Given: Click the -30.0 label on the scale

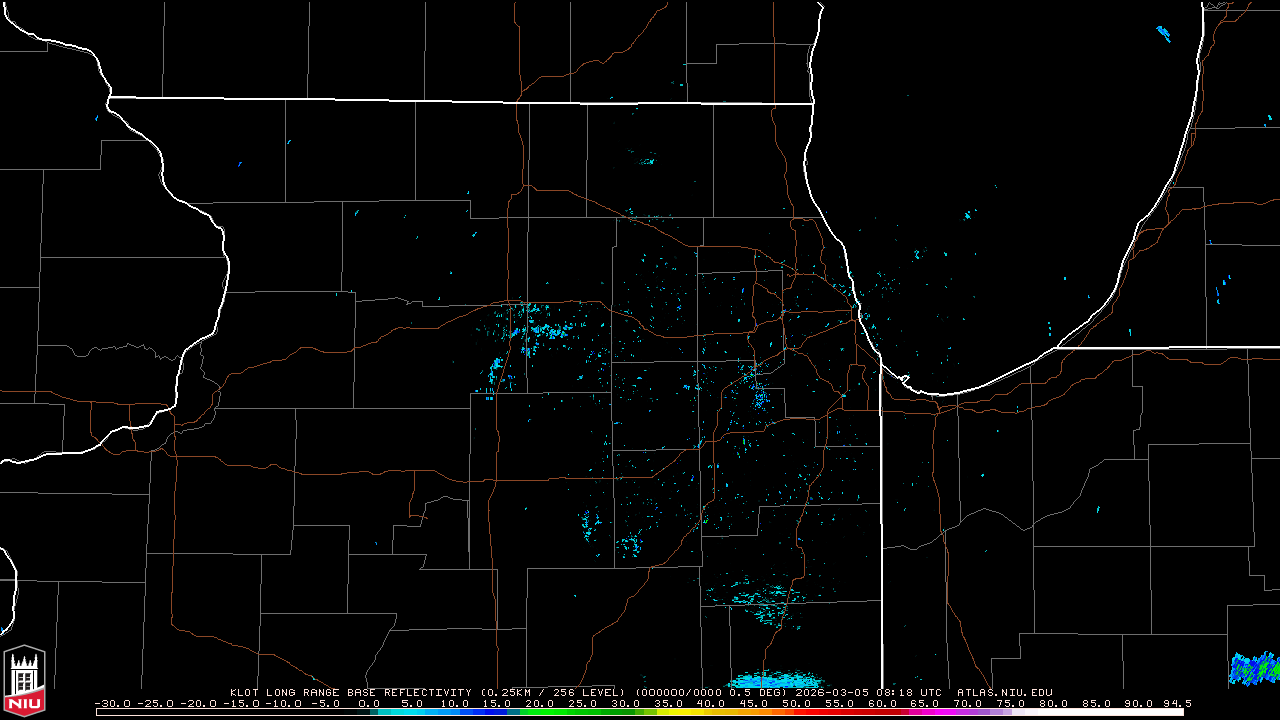Looking at the screenshot, I should pyautogui.click(x=113, y=703).
